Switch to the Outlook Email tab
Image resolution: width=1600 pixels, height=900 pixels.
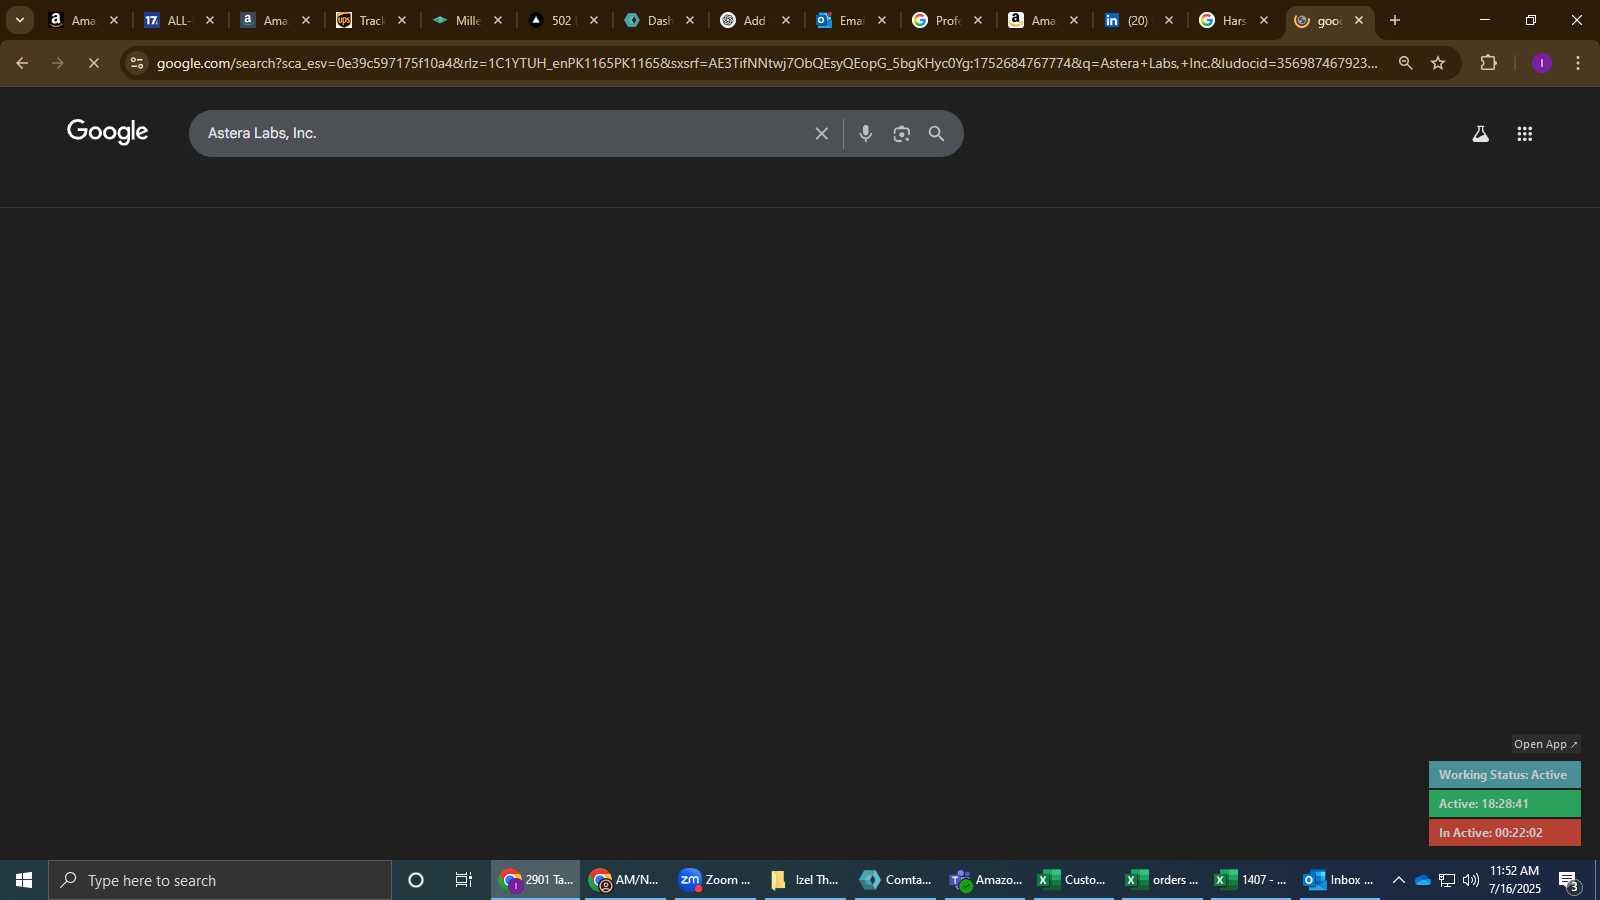(850, 20)
